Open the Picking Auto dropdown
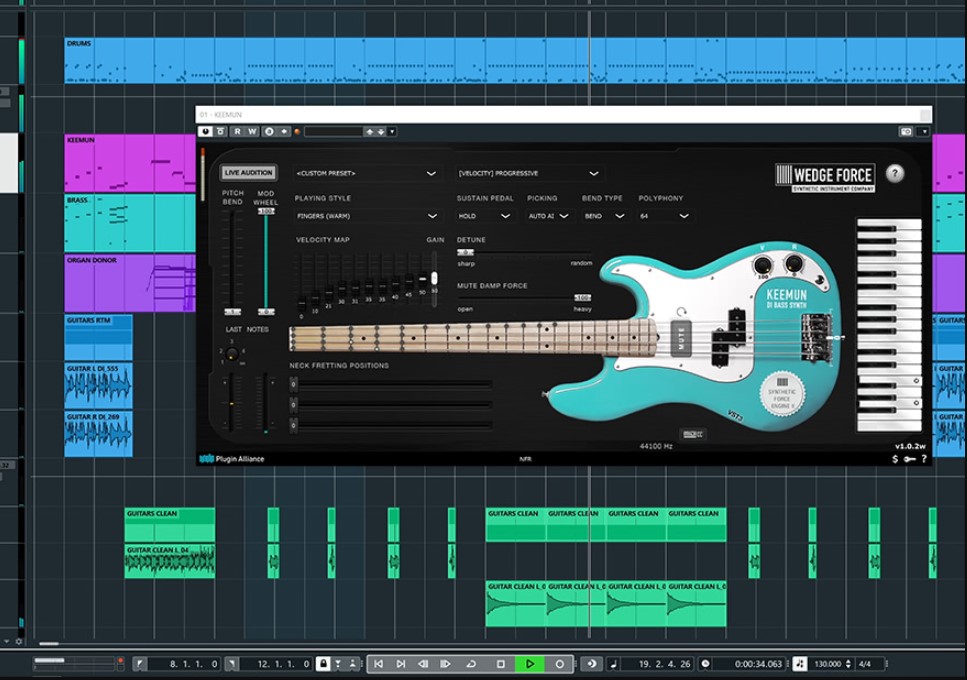Screen dimensions: 967x680 tap(548, 216)
